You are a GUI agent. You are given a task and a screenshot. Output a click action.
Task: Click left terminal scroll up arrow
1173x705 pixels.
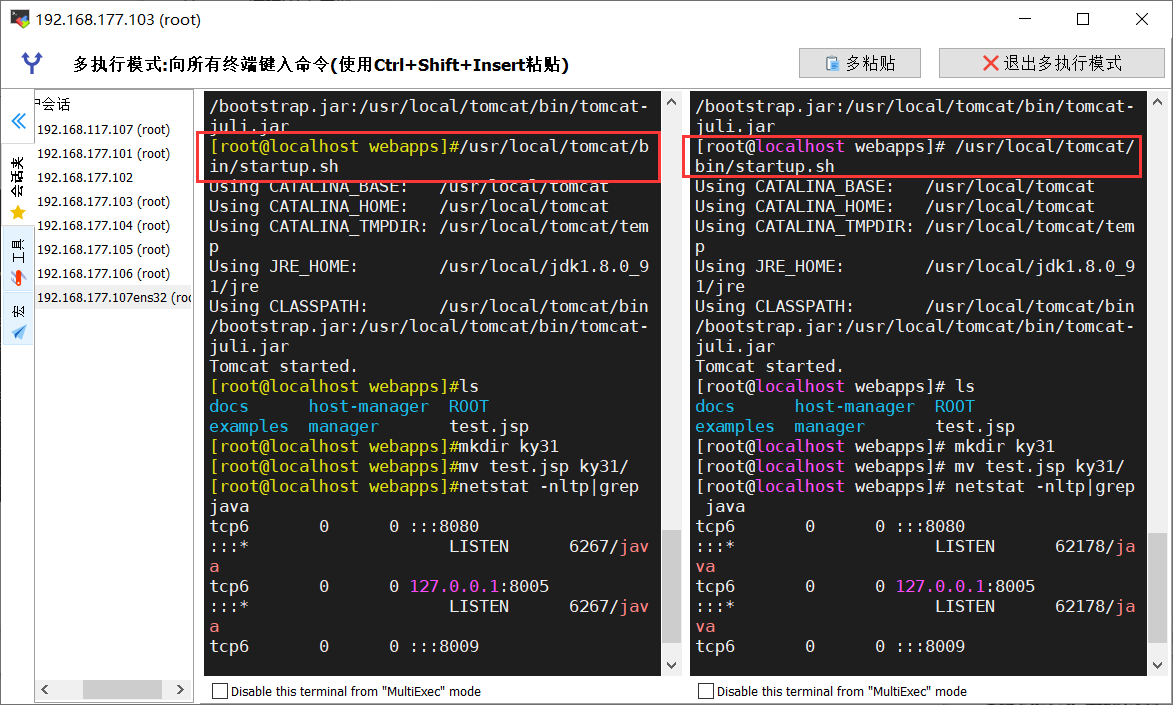point(671,102)
